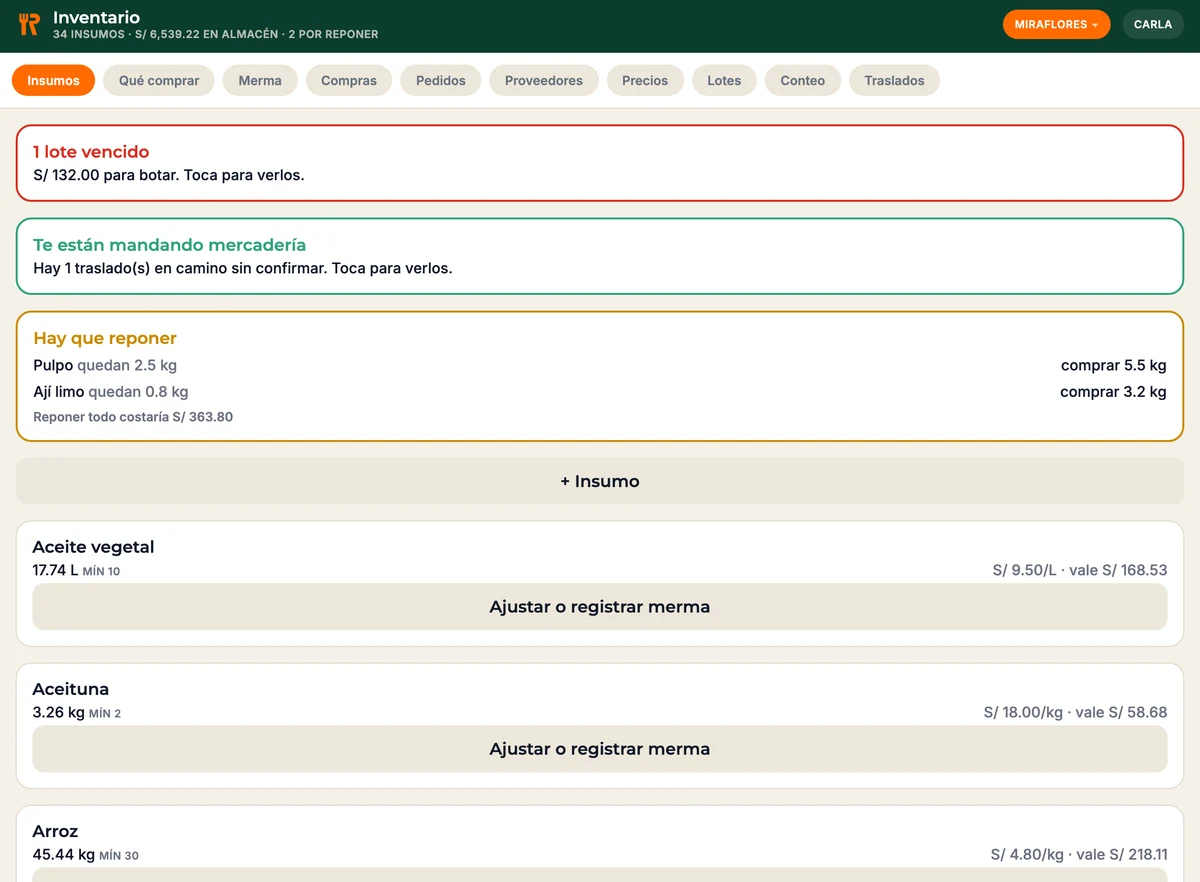Screen dimensions: 1200x882
Task: Open the Miraflores location dropdown
Action: click(x=1056, y=25)
